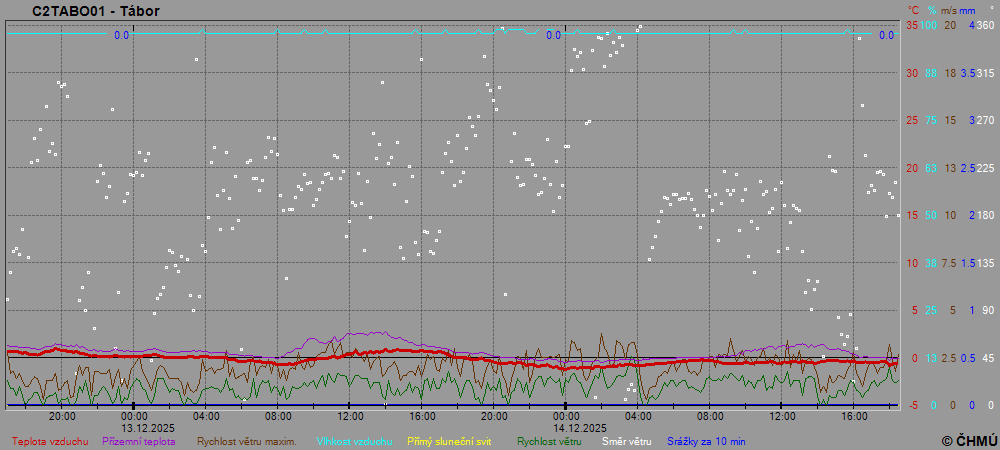Screen dimensions: 1000x450
Task: Click the Rychlost větru maxim. legend label
Action: coord(246,441)
